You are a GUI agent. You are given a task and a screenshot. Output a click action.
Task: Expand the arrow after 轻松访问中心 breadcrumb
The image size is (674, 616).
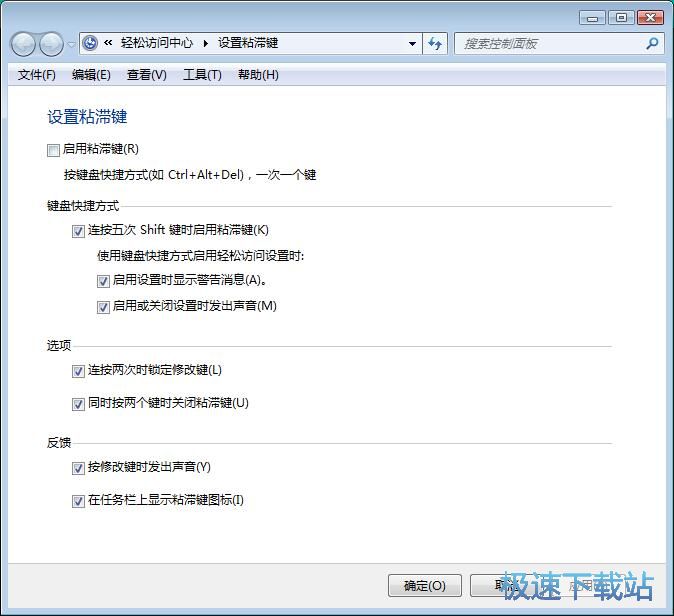[x=205, y=43]
